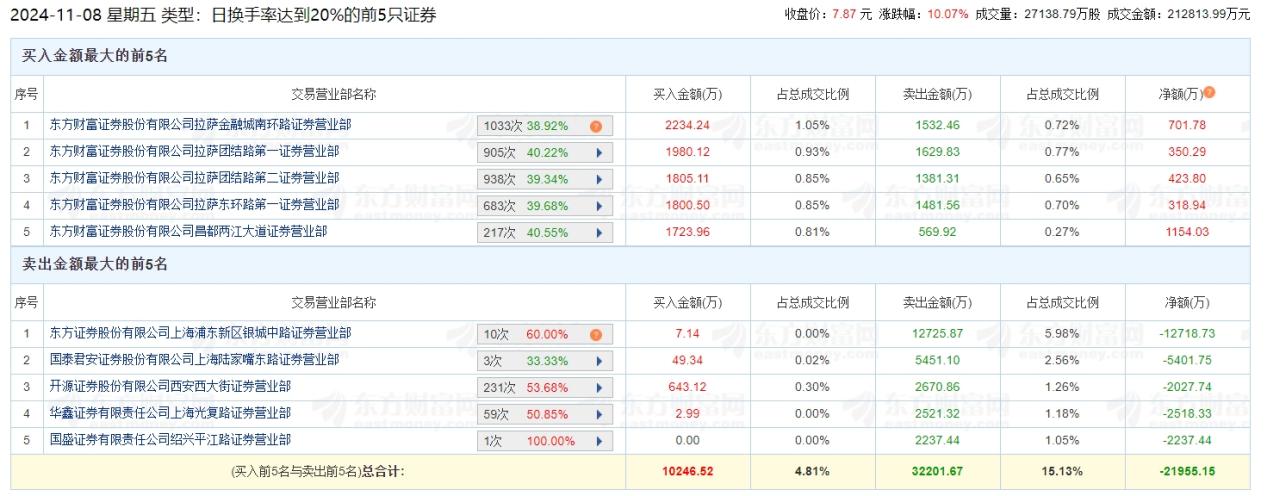Viewport: 1267px width, 496px height.
Task: Click orange help icon beside 10次 60.00%
Action: [596, 335]
